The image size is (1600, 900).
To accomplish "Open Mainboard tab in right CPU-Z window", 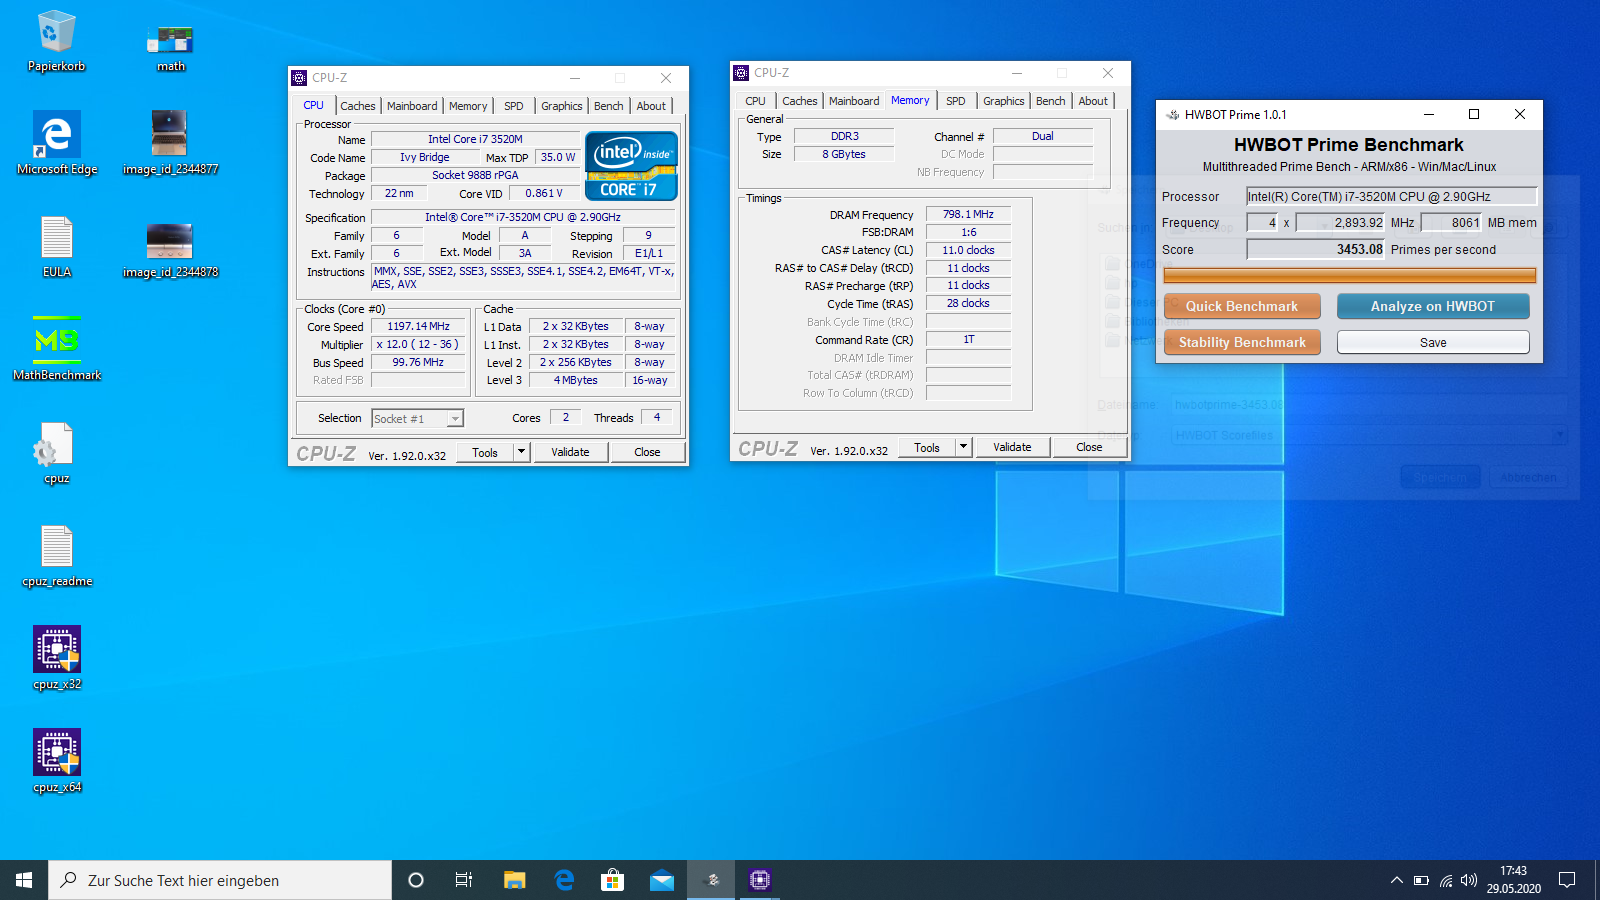I will 854,101.
